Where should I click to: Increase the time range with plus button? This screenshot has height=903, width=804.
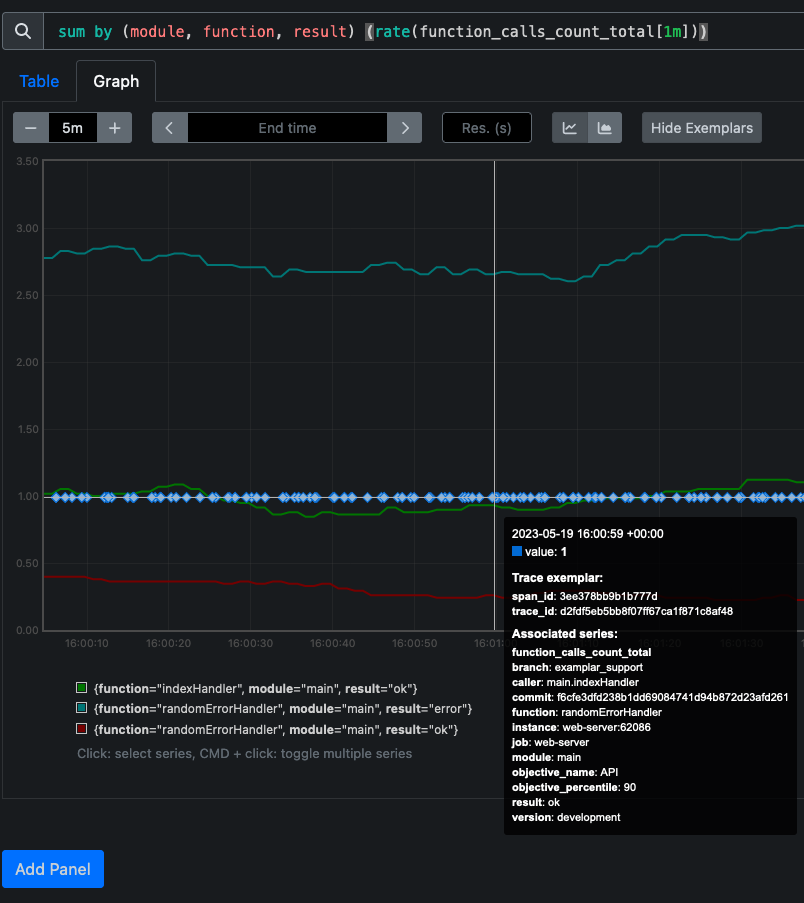point(115,128)
